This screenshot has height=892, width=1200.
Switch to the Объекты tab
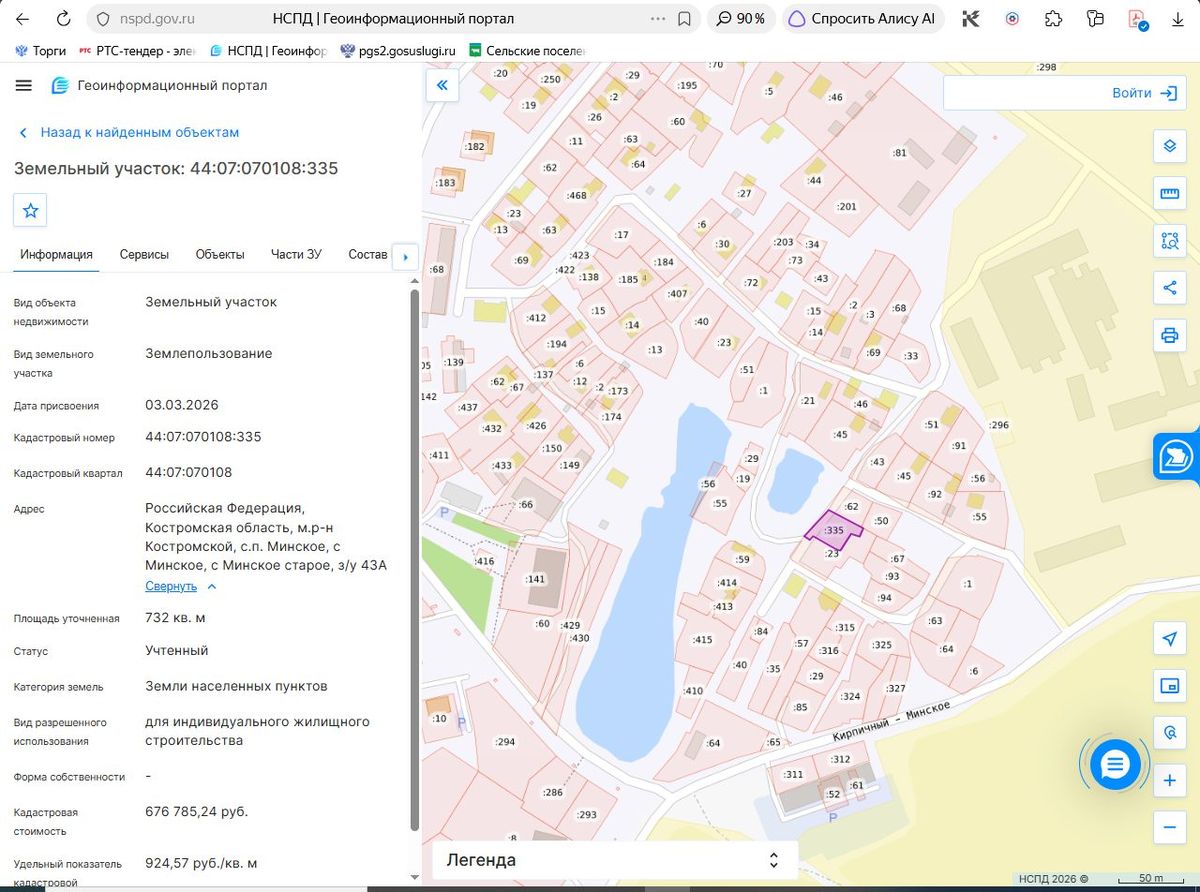tap(220, 254)
